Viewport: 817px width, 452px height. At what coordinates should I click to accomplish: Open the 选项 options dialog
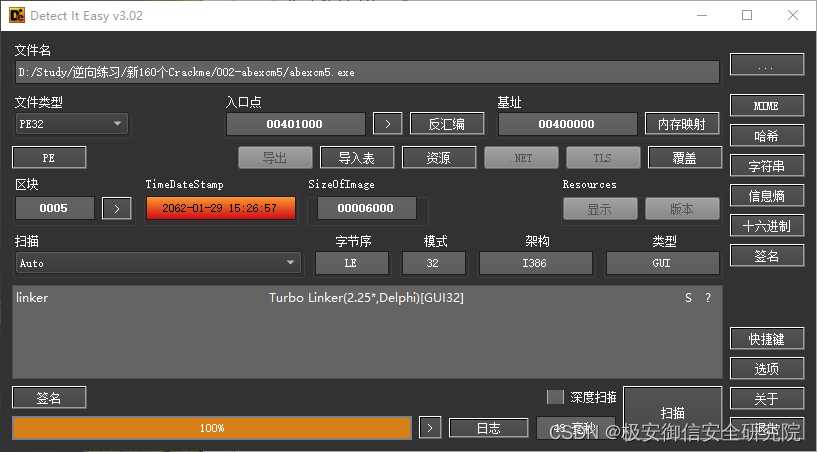coord(766,369)
